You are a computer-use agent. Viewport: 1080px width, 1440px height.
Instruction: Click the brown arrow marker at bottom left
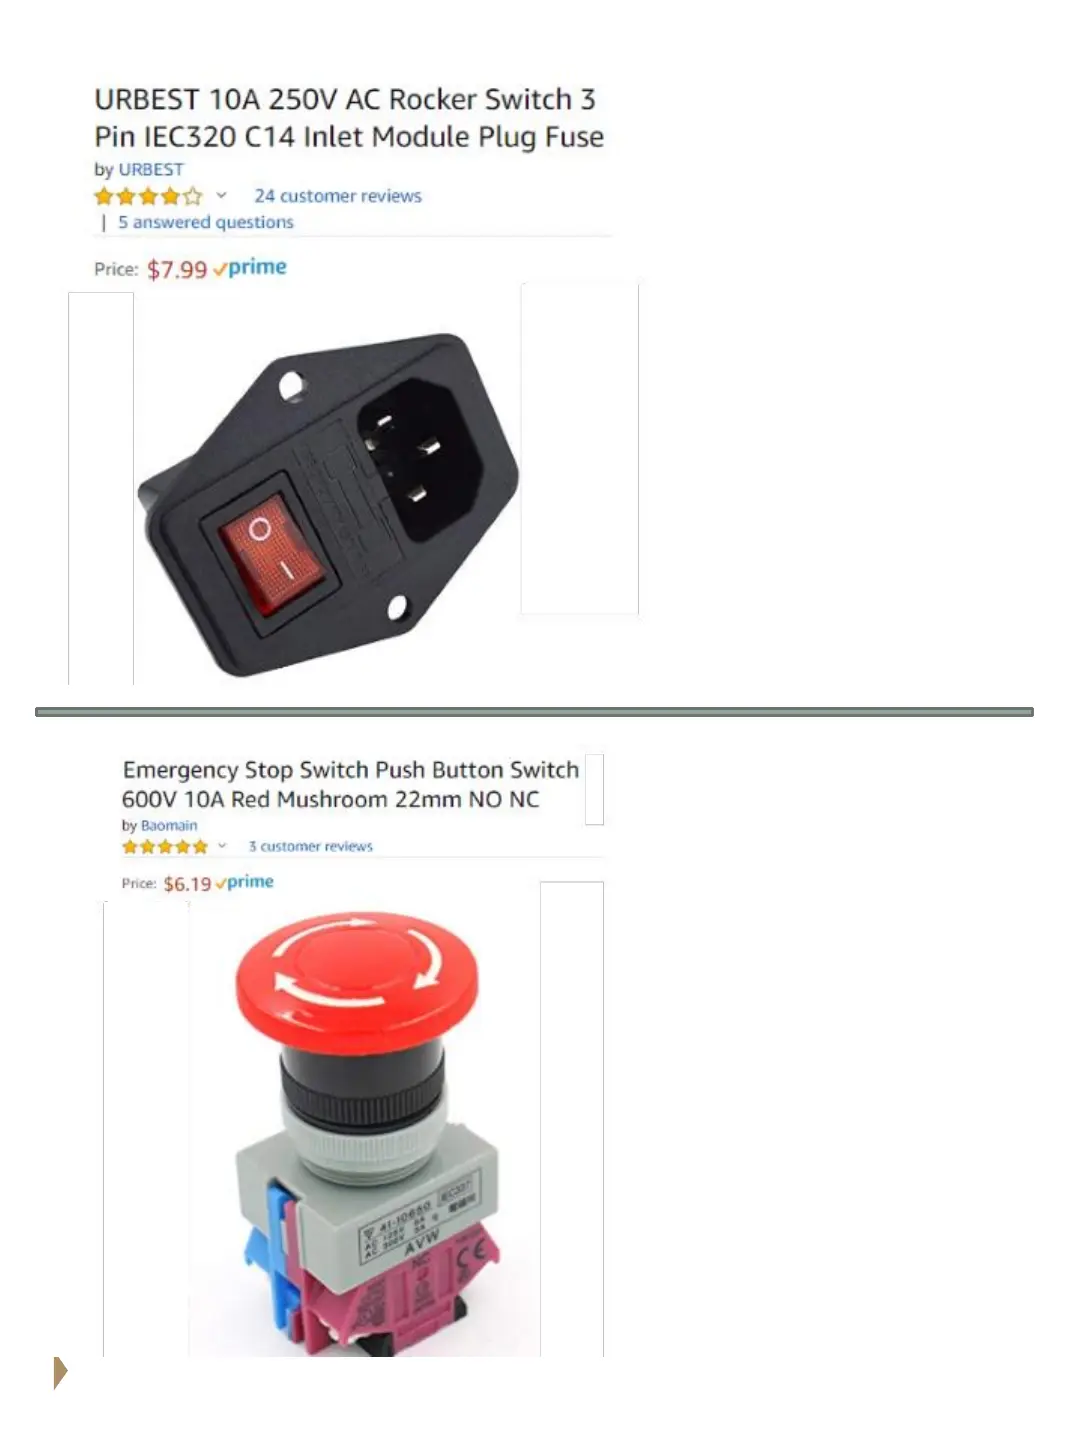point(60,1372)
